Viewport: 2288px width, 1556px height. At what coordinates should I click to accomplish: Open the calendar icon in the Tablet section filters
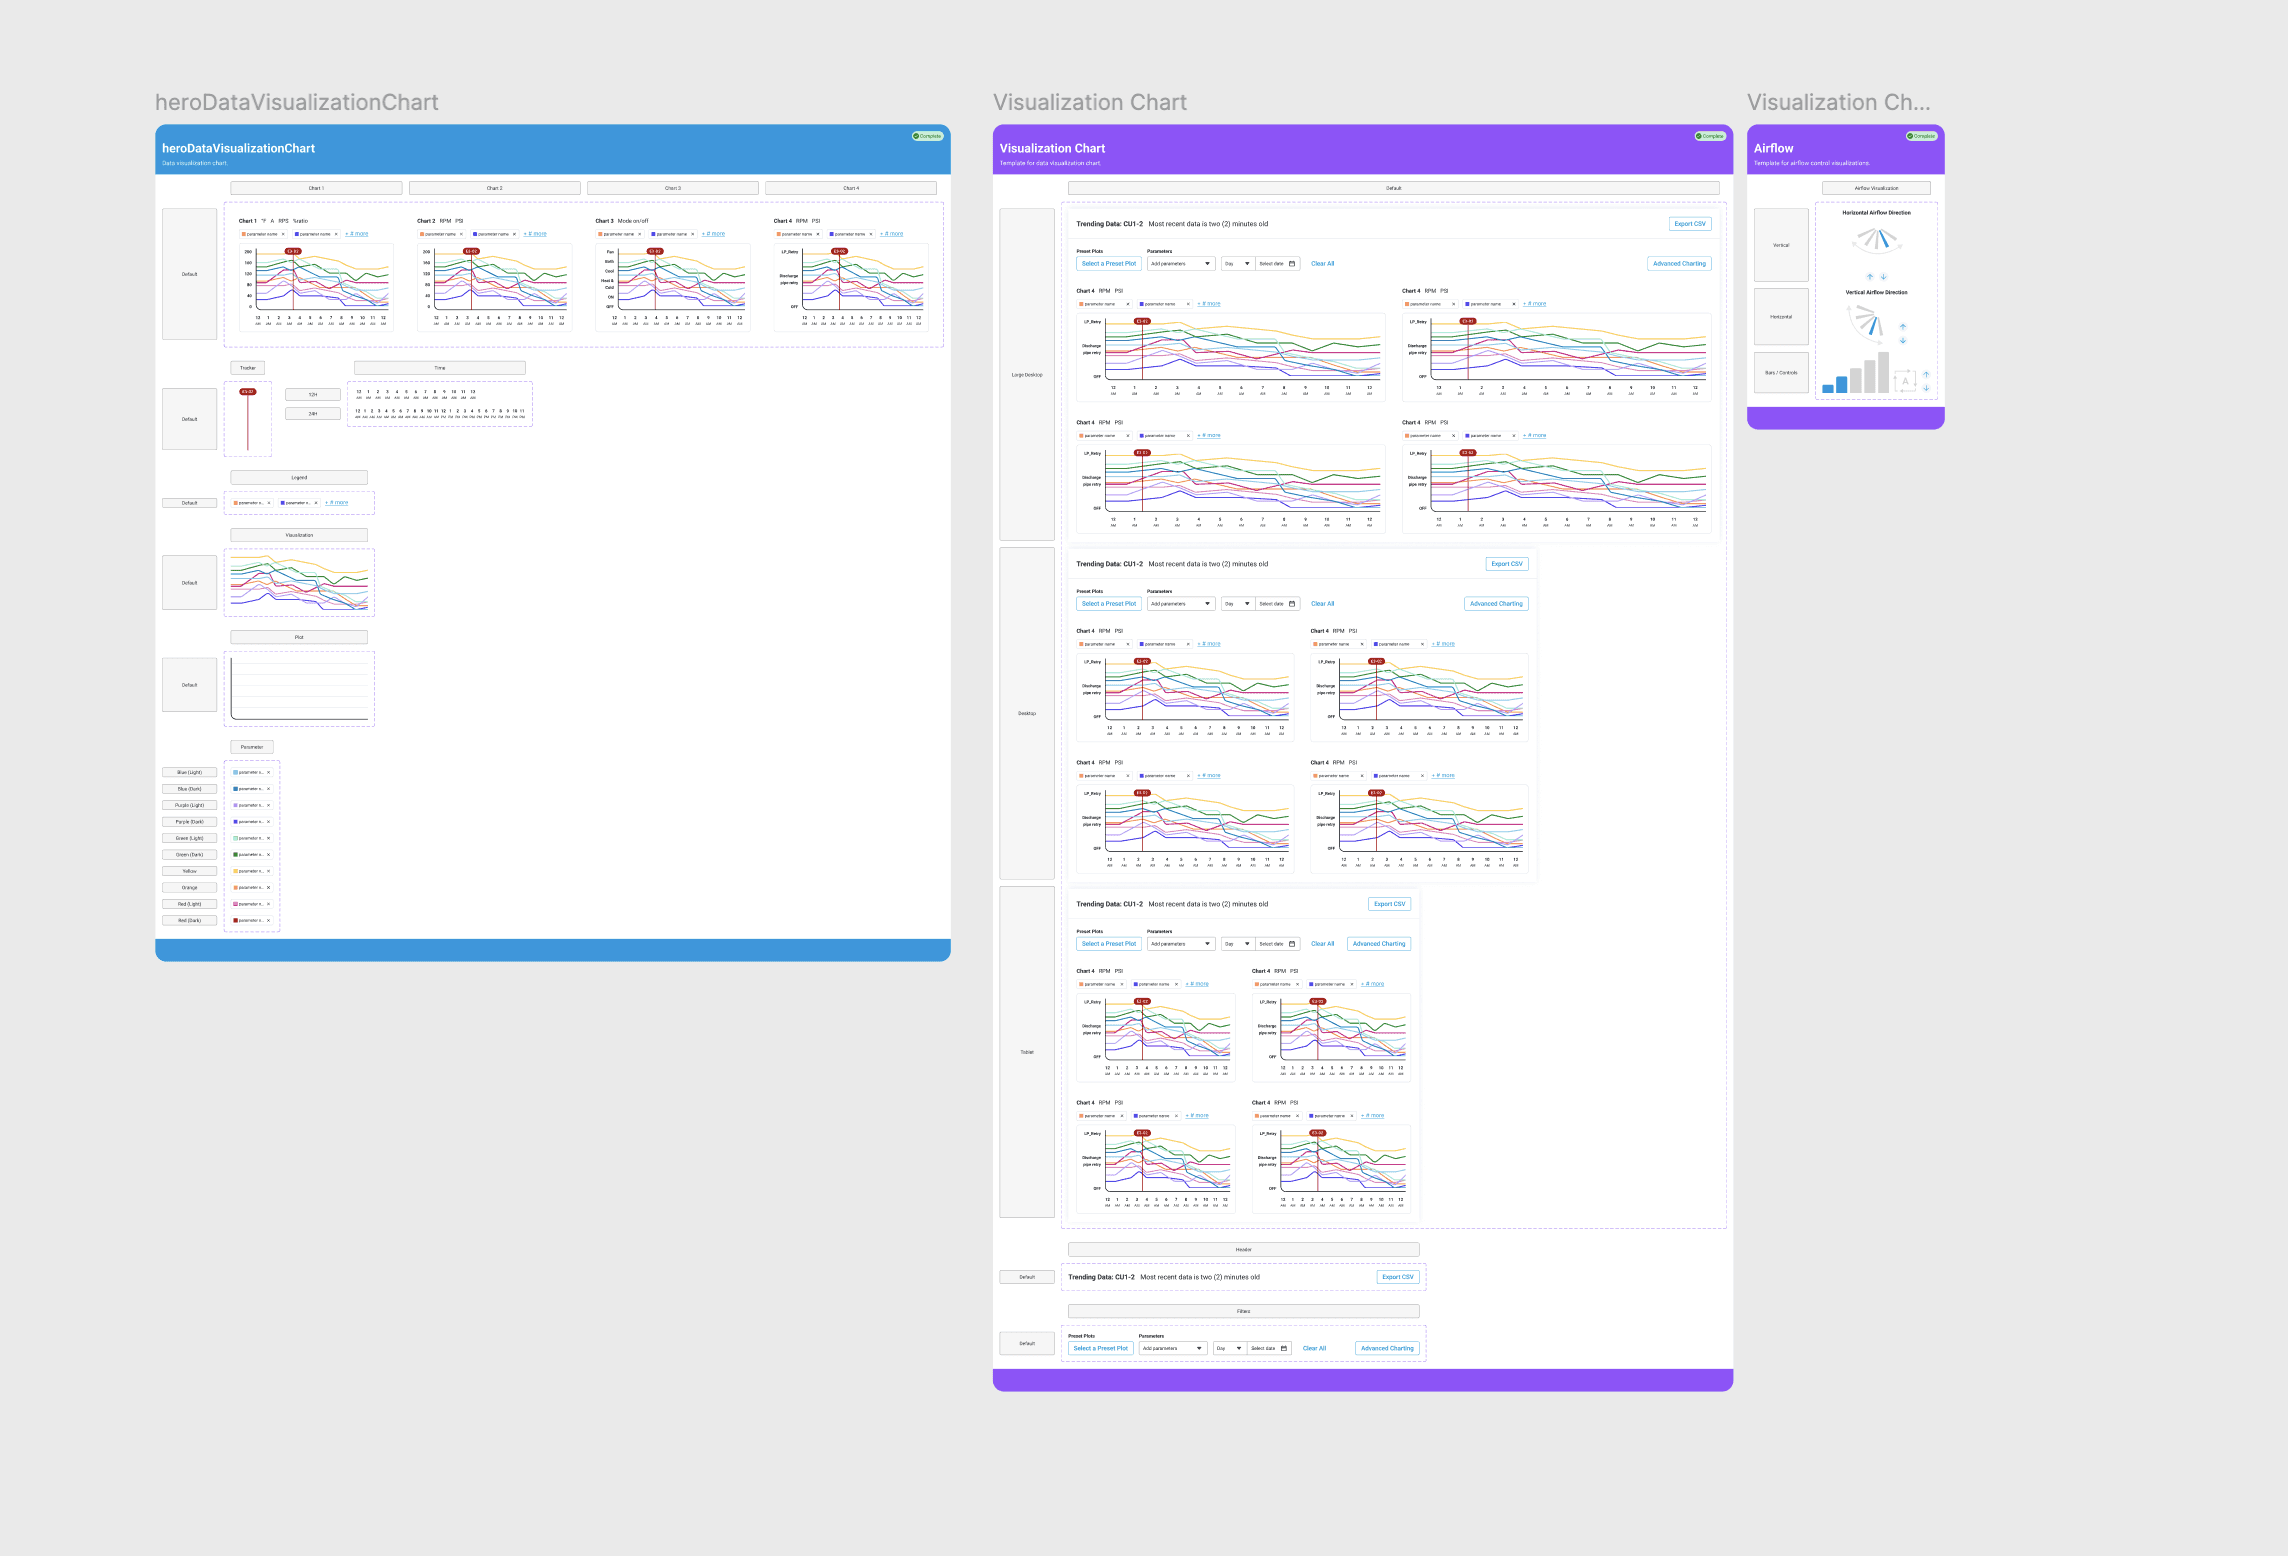1292,944
